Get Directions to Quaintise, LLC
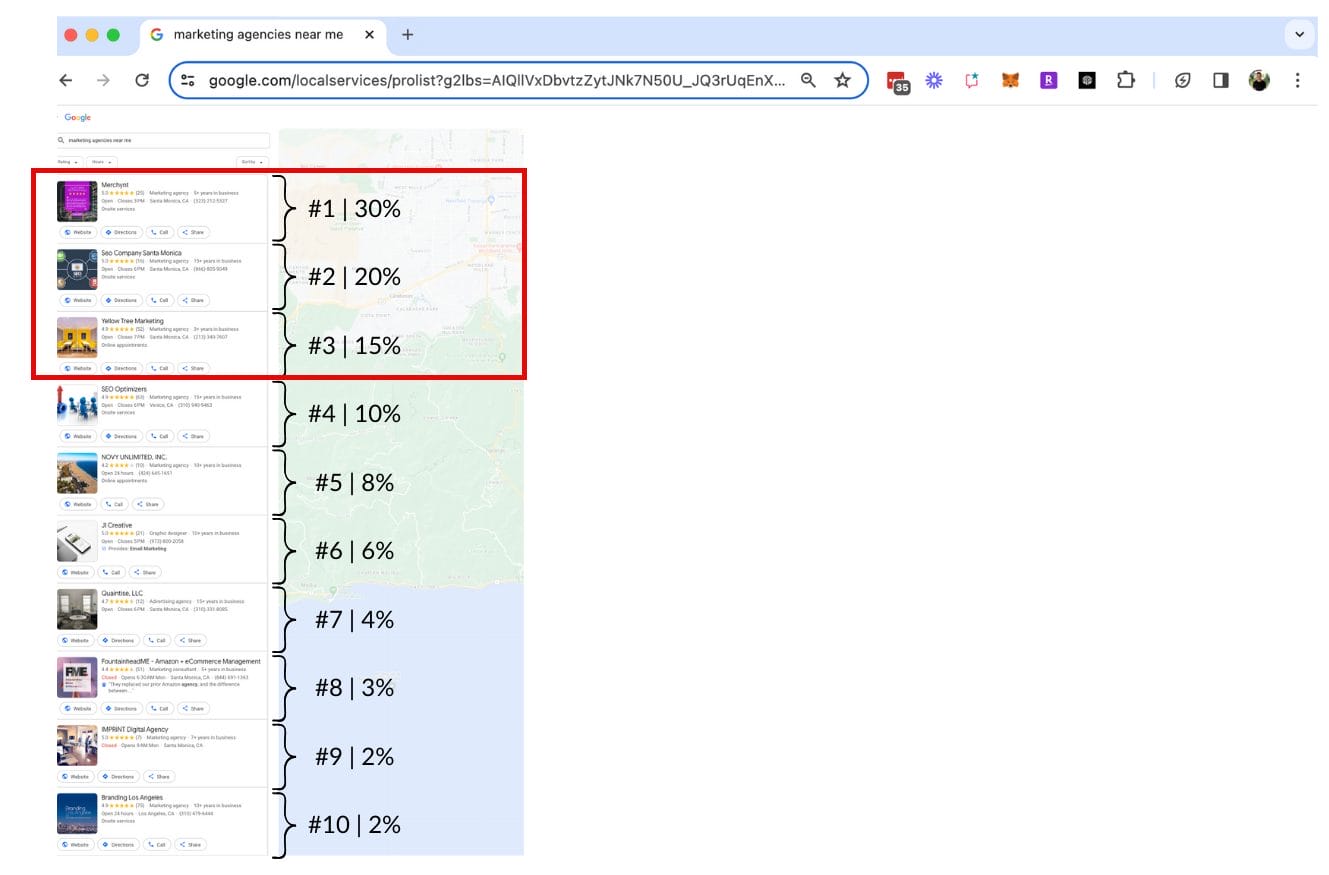The height and width of the screenshot is (875, 1329). pos(119,640)
